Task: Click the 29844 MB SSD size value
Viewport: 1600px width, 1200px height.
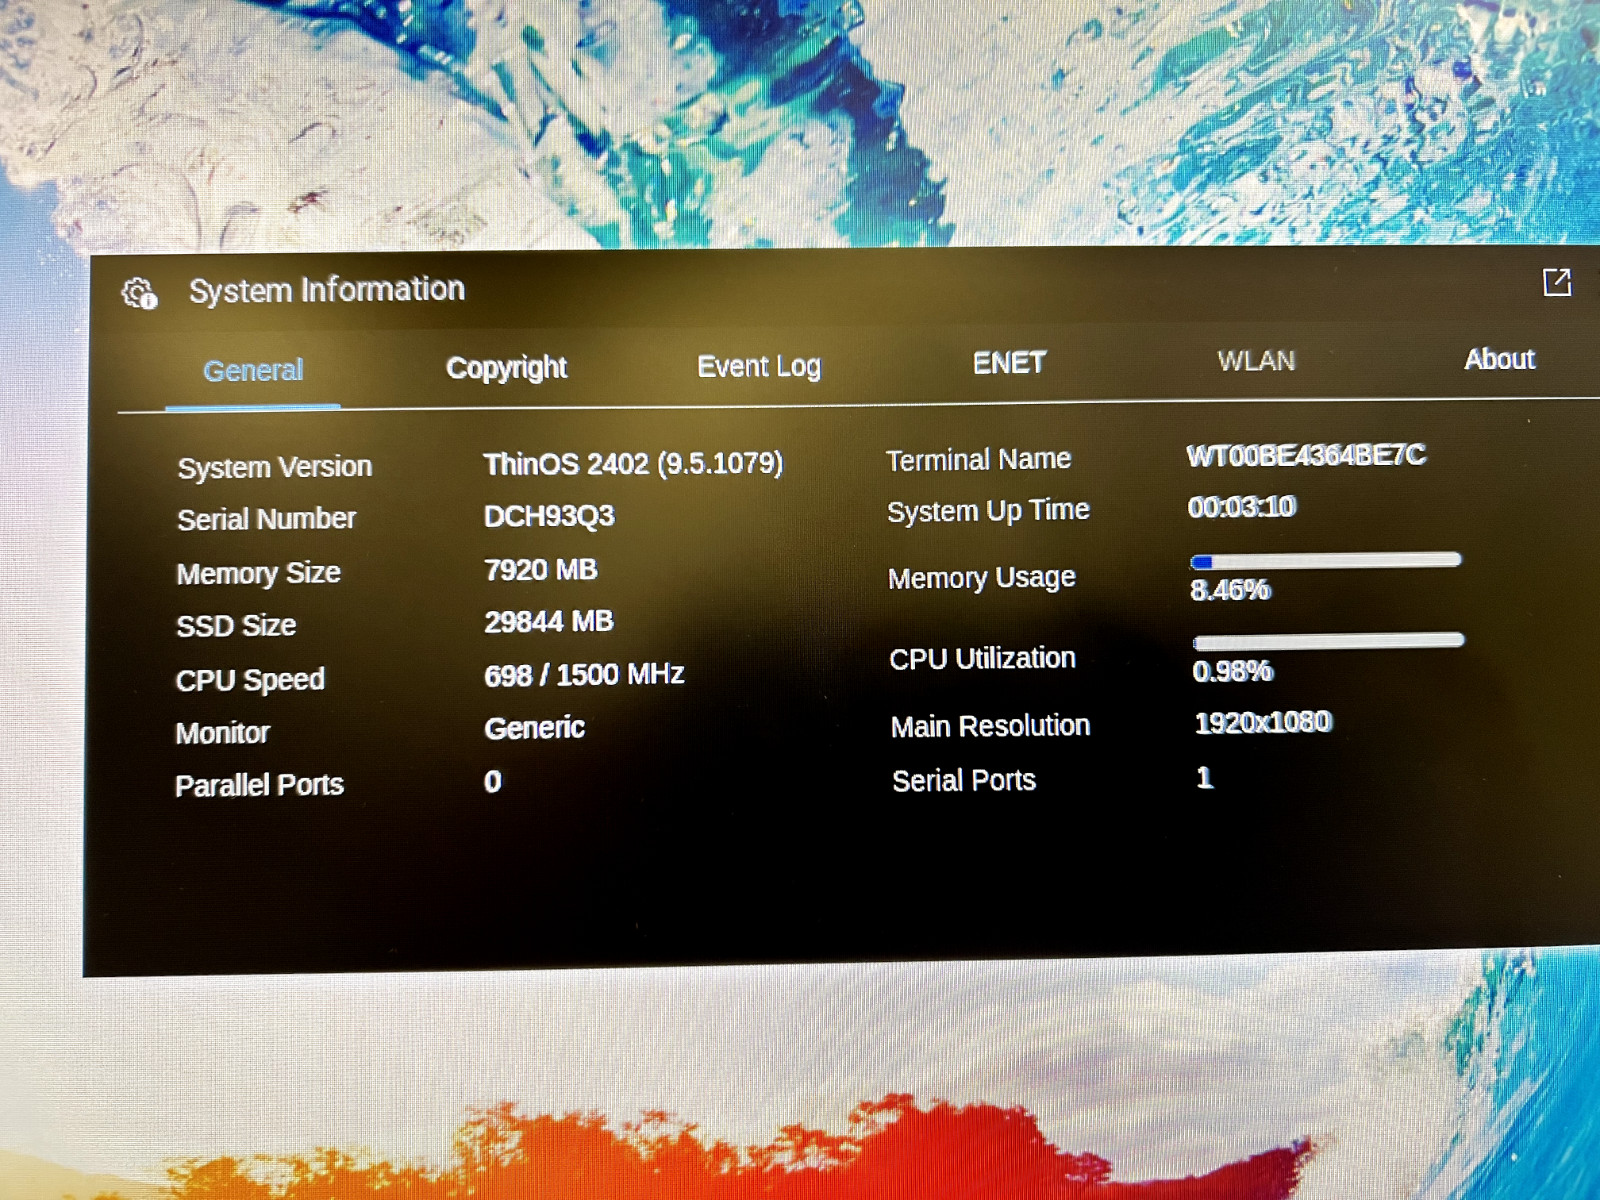Action: [x=548, y=622]
